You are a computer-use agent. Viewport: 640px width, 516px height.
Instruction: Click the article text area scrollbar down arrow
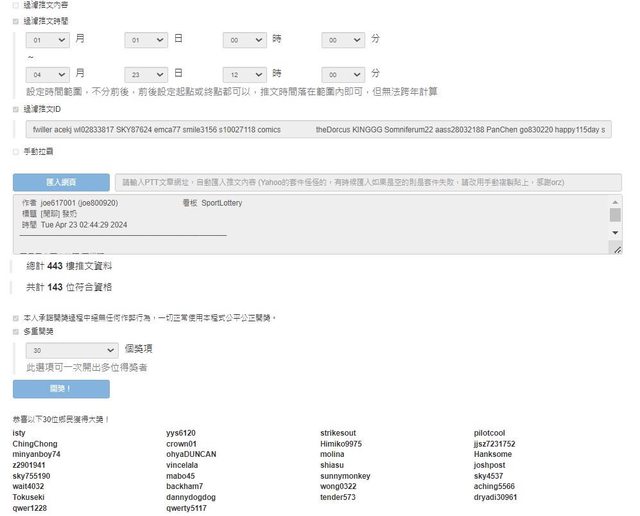615,232
